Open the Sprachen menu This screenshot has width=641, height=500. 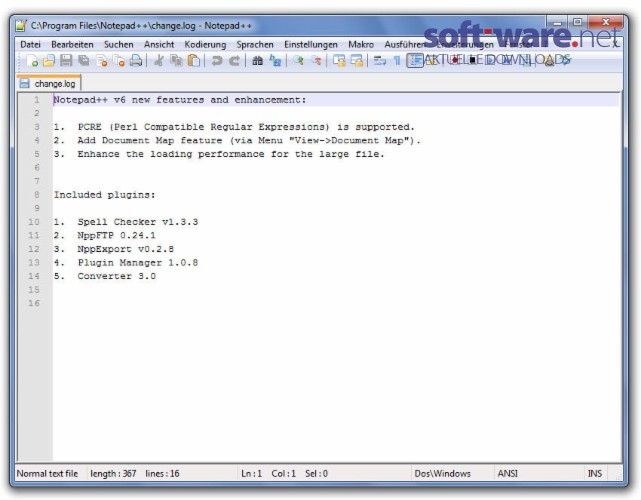[x=255, y=44]
